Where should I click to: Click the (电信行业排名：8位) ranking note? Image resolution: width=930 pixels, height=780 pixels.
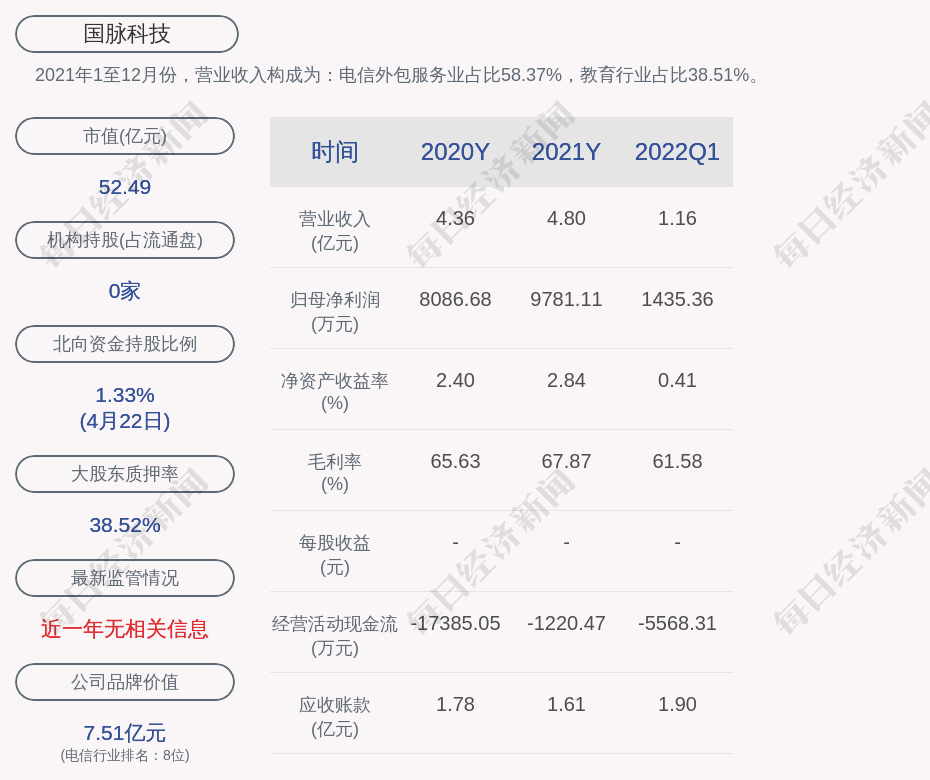tap(125, 755)
